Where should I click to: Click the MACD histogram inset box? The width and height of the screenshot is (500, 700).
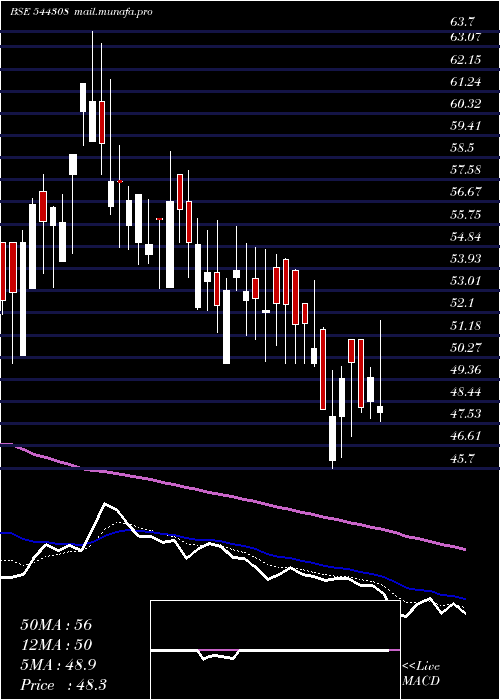coord(275,650)
